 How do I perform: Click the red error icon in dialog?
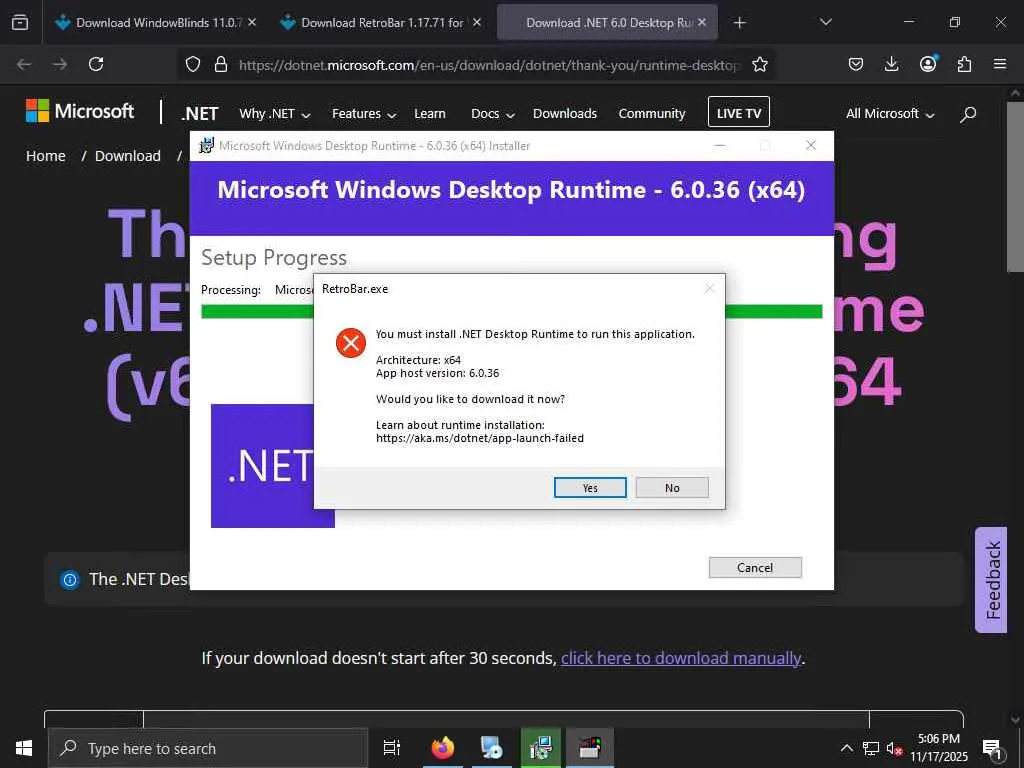(351, 343)
